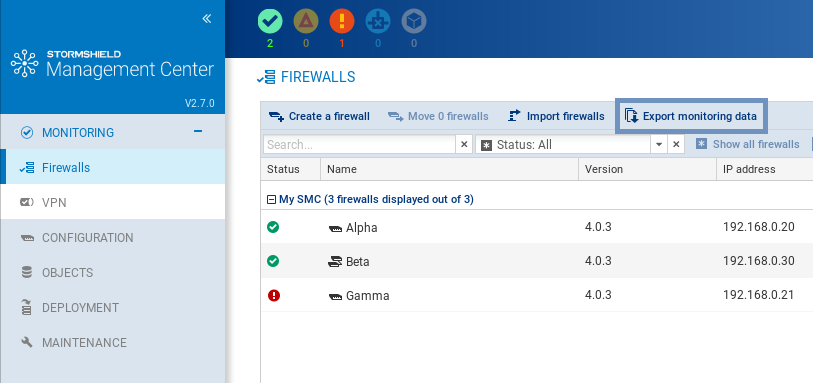
Task: Click Show all firewalls button
Action: pos(747,144)
